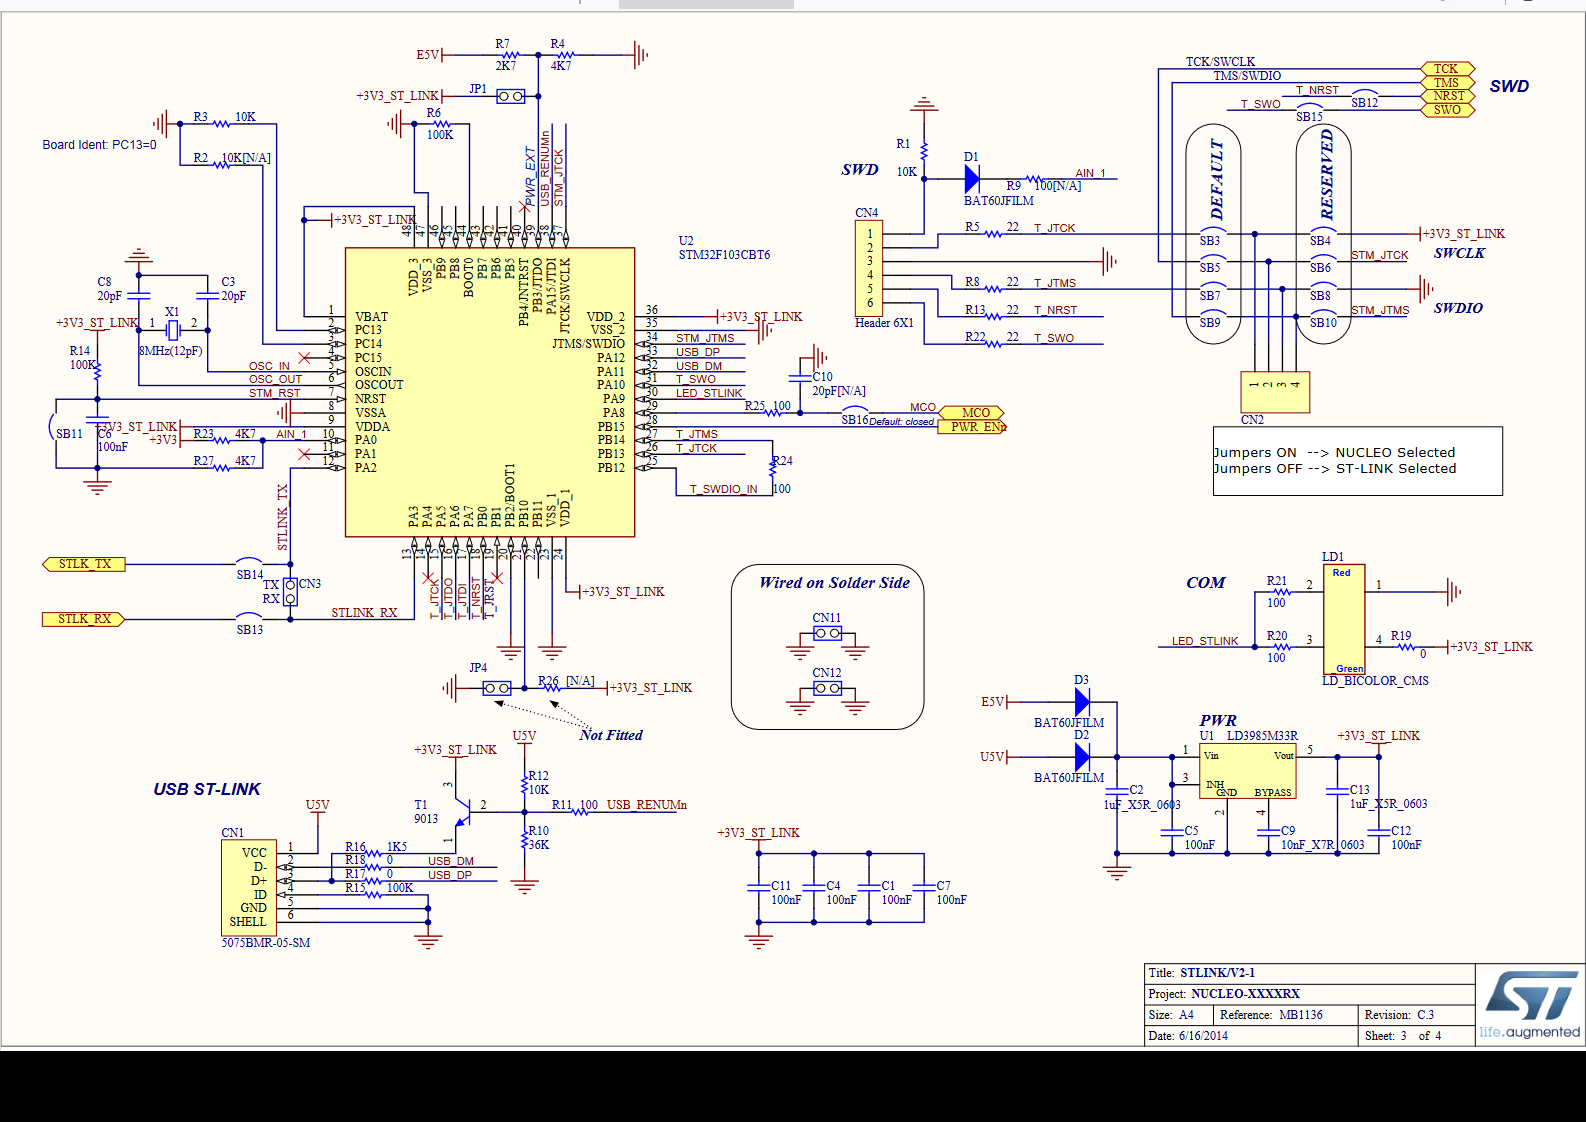Viewport: 1586px width, 1122px height.
Task: Select the 'life.augmented' tagline
Action: point(1530,1032)
